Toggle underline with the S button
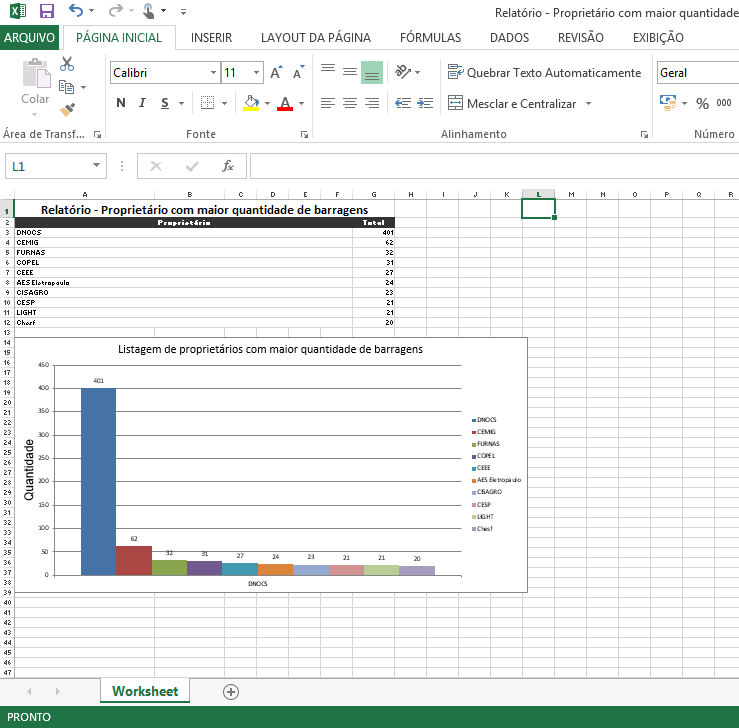 (x=164, y=103)
